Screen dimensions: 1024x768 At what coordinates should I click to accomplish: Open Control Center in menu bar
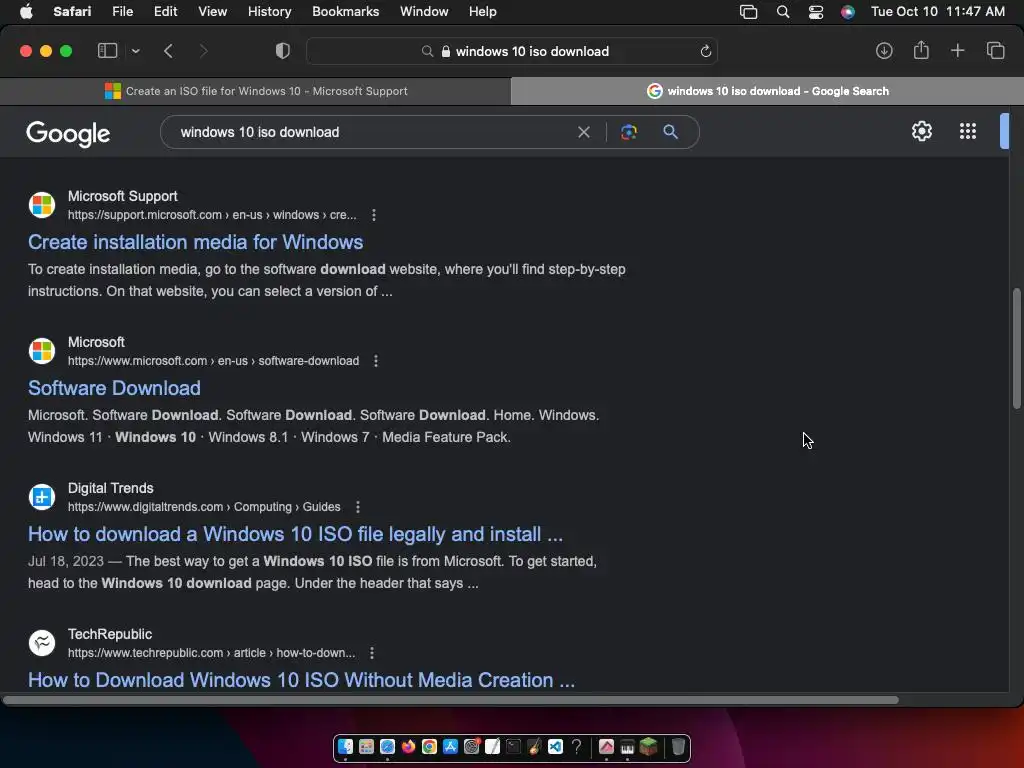click(x=816, y=12)
